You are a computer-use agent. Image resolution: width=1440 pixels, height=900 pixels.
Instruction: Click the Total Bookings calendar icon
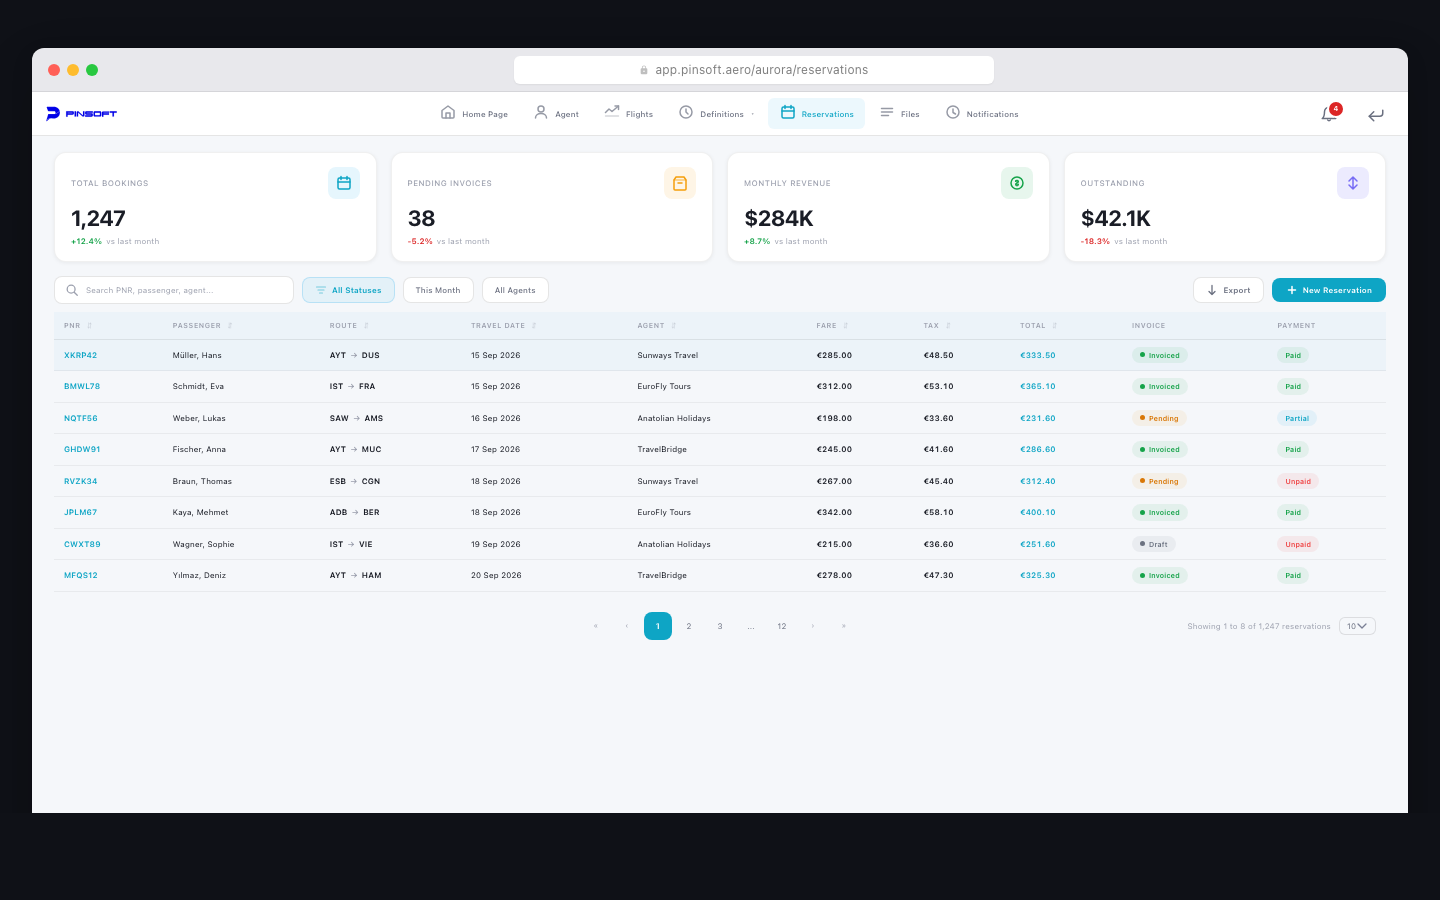[x=344, y=183]
